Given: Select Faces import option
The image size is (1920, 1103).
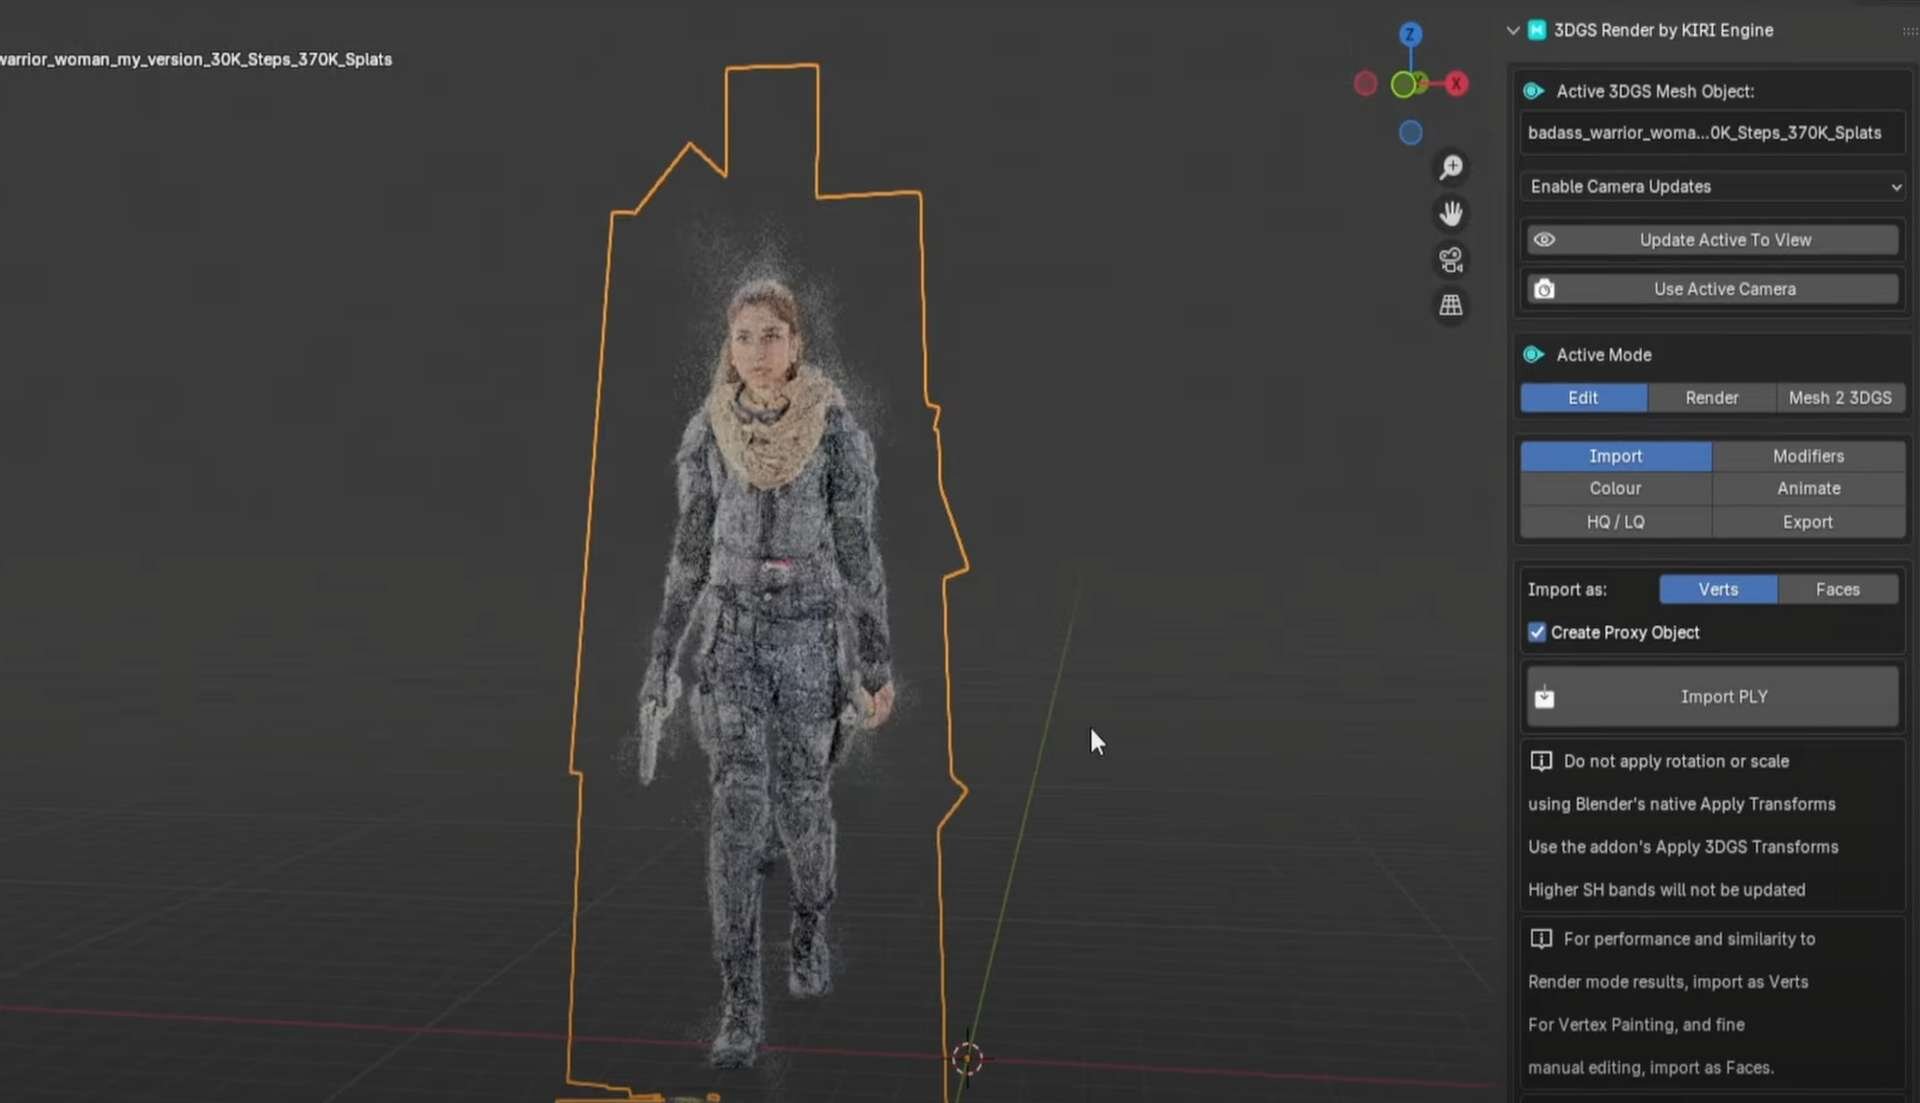Looking at the screenshot, I should click(x=1837, y=589).
